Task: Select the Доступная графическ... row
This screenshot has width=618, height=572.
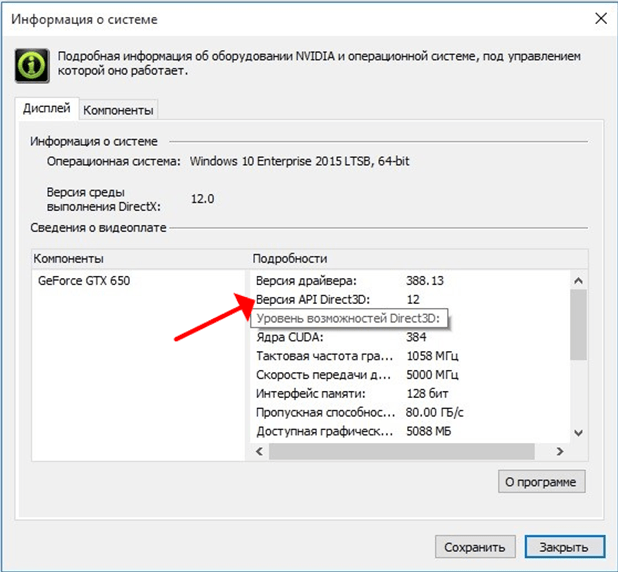Action: click(410, 431)
